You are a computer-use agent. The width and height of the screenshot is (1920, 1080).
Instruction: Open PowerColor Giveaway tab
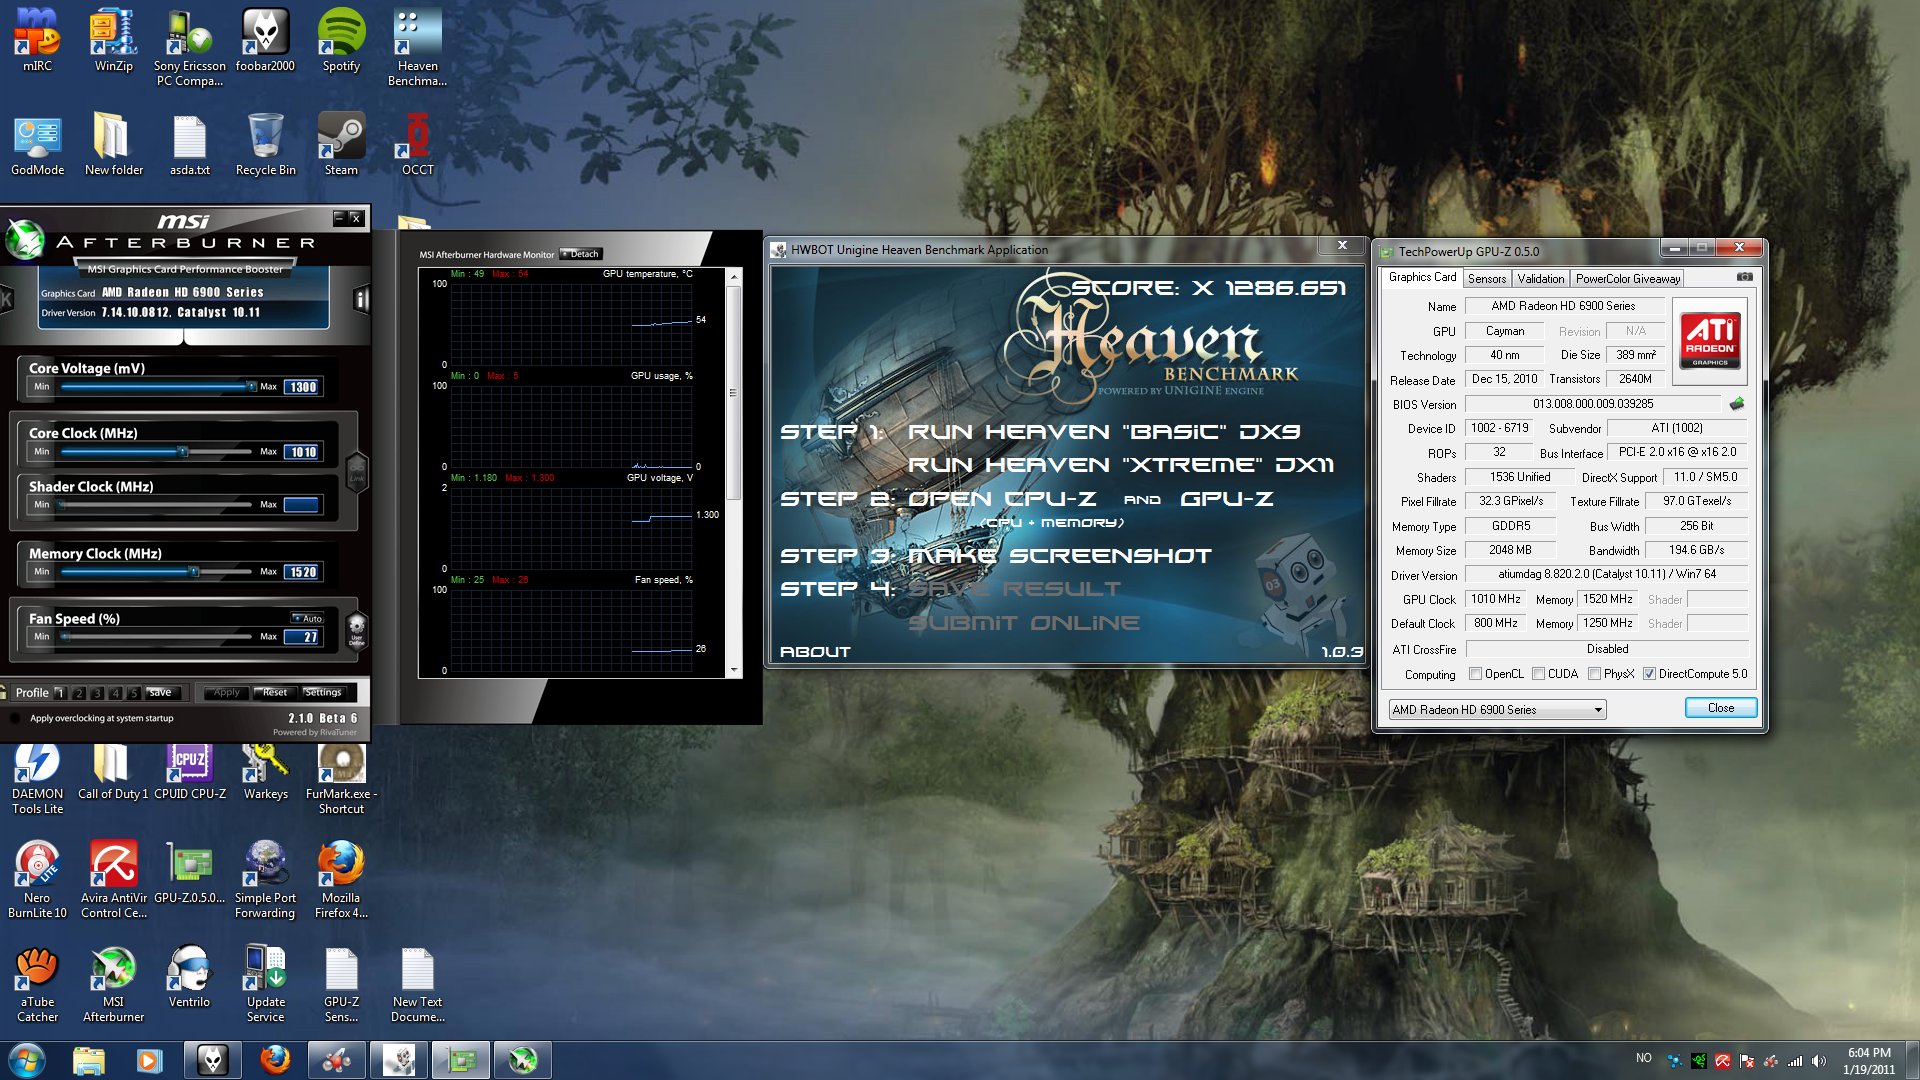[1627, 279]
